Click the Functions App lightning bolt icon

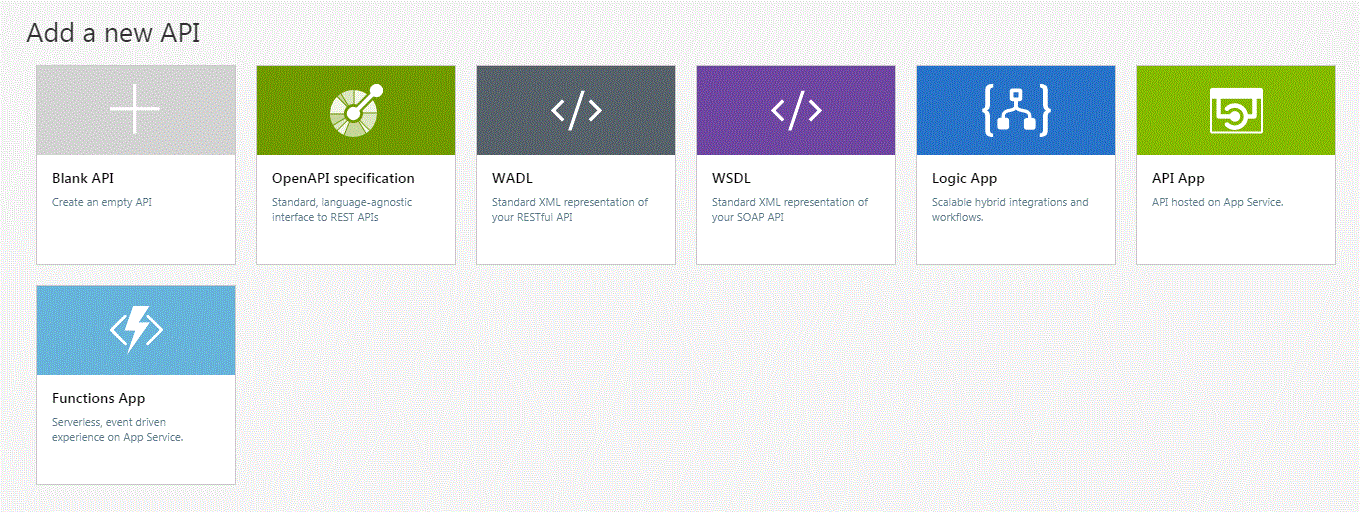tap(136, 329)
